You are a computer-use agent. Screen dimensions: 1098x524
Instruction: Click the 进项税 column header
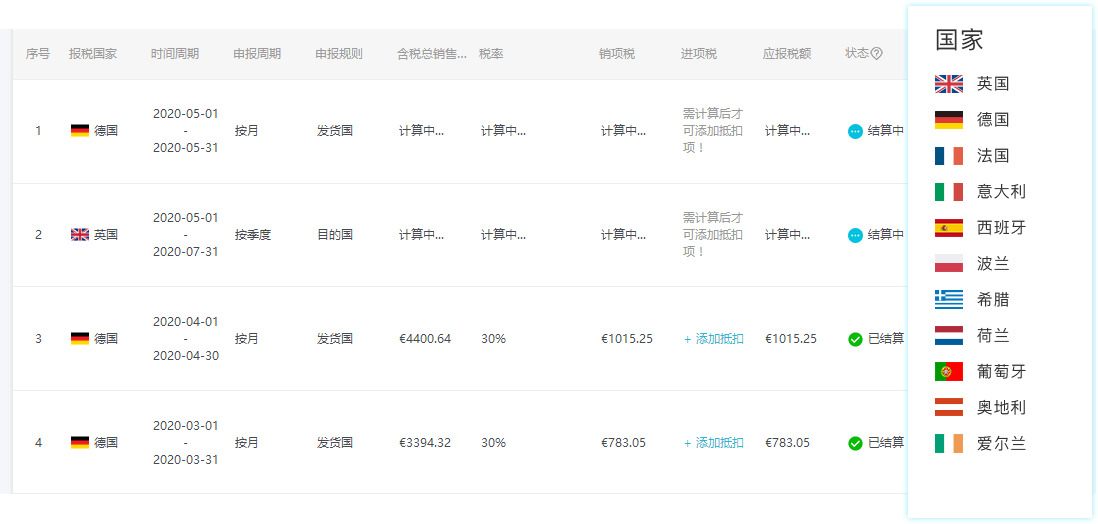tap(699, 54)
